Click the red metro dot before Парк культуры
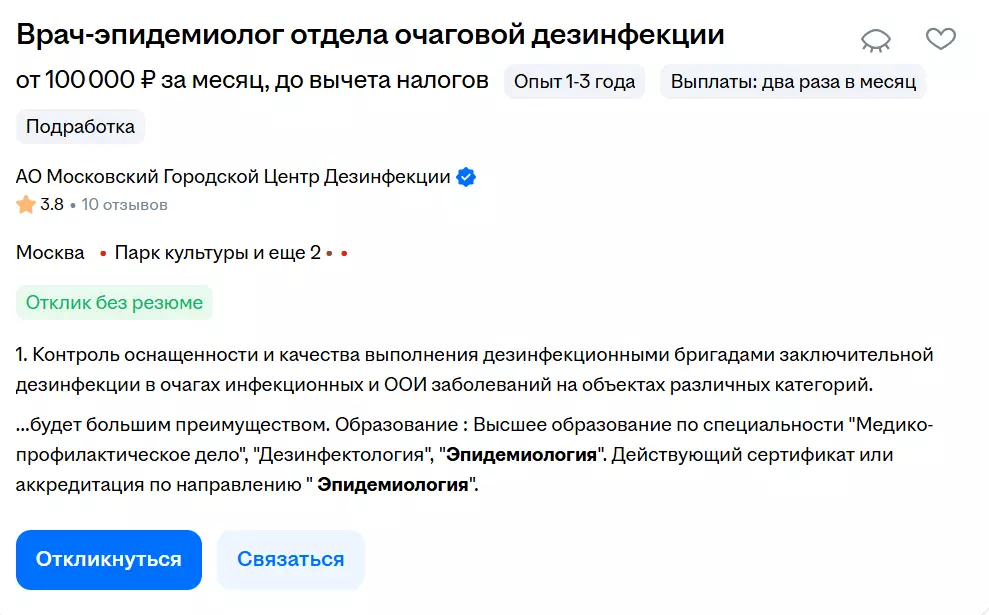Viewport: 989px width, 615px height. [103, 254]
